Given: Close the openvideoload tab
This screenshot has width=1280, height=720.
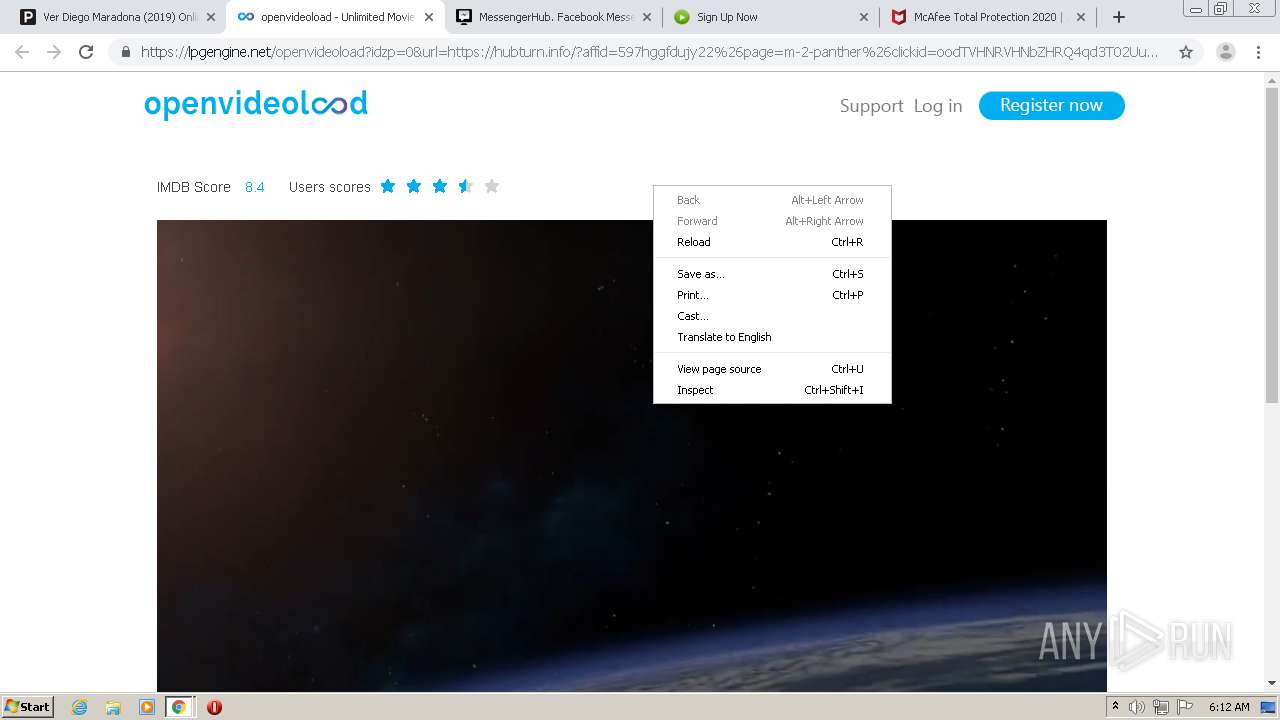Looking at the screenshot, I should click(429, 17).
